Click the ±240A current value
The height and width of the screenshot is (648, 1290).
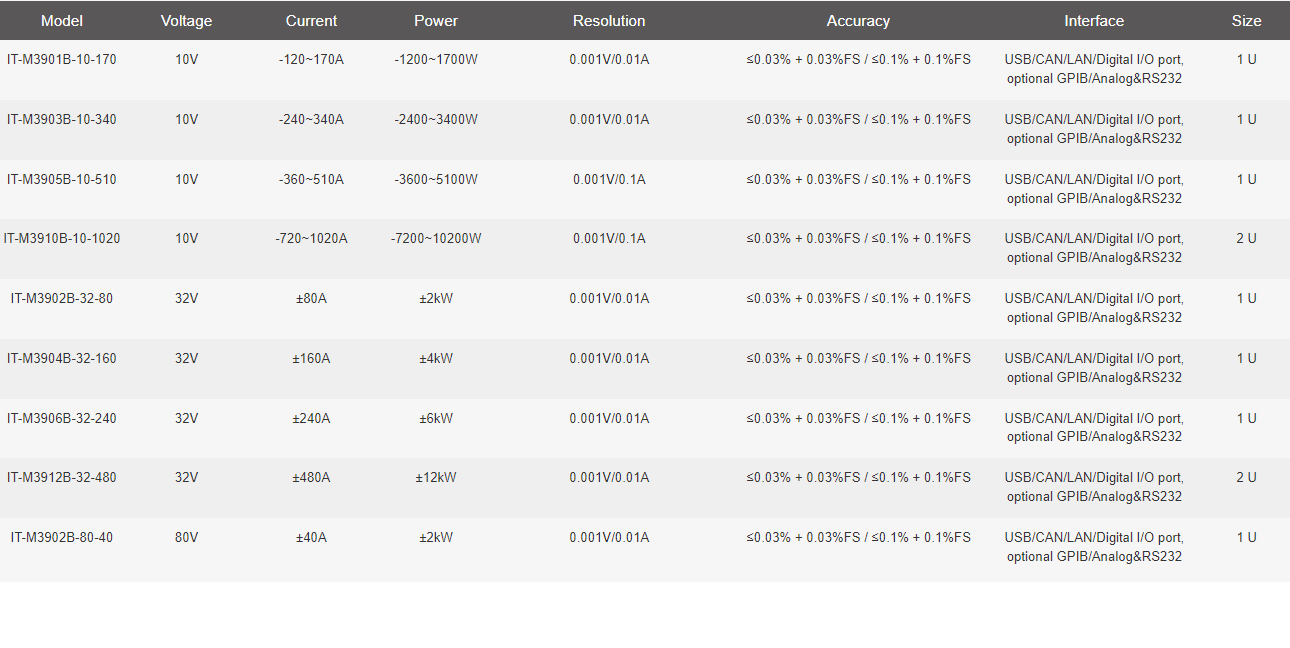pos(311,418)
